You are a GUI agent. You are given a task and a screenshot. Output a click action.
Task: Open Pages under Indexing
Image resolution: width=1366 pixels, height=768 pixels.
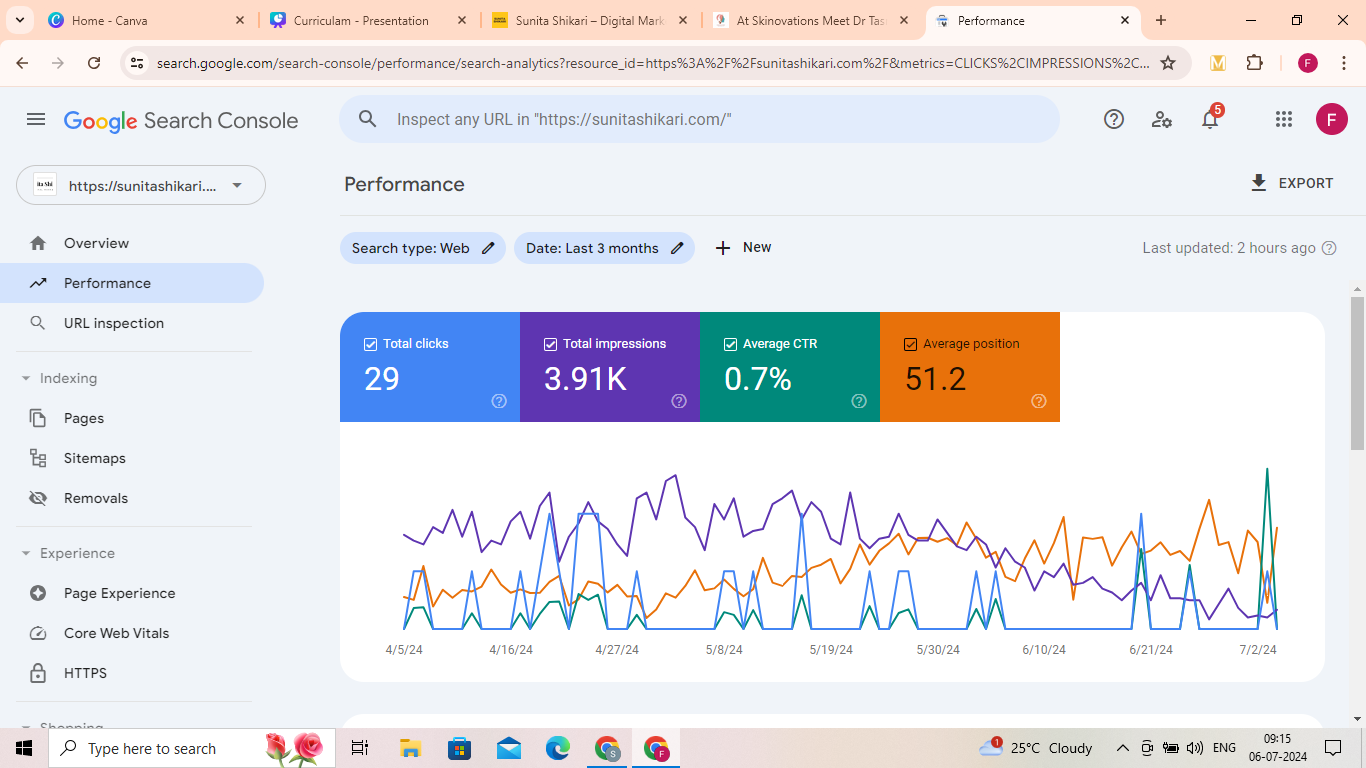132,418
